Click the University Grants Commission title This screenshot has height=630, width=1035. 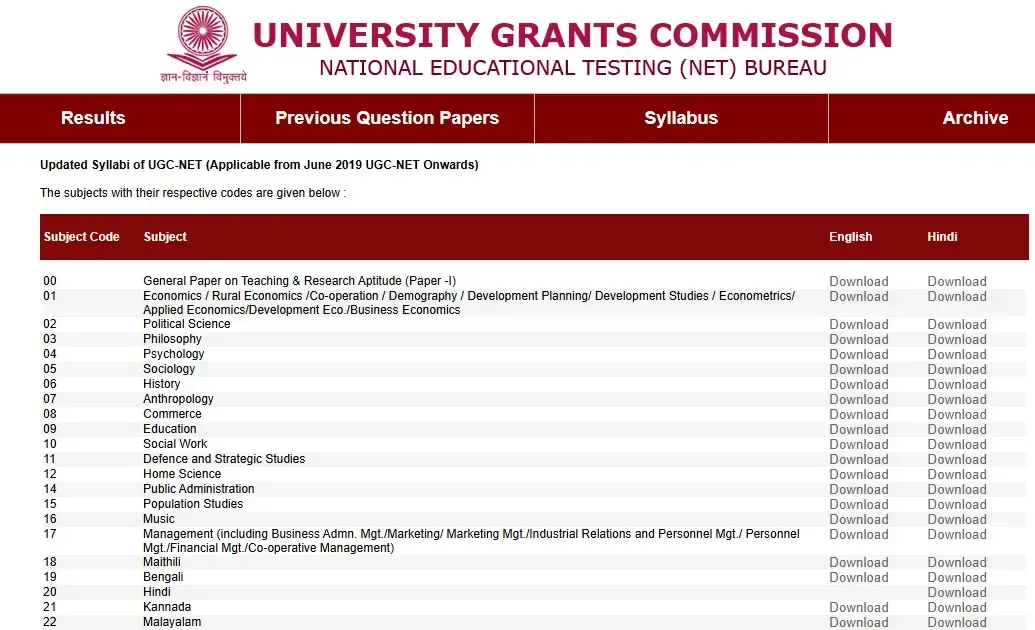click(572, 35)
